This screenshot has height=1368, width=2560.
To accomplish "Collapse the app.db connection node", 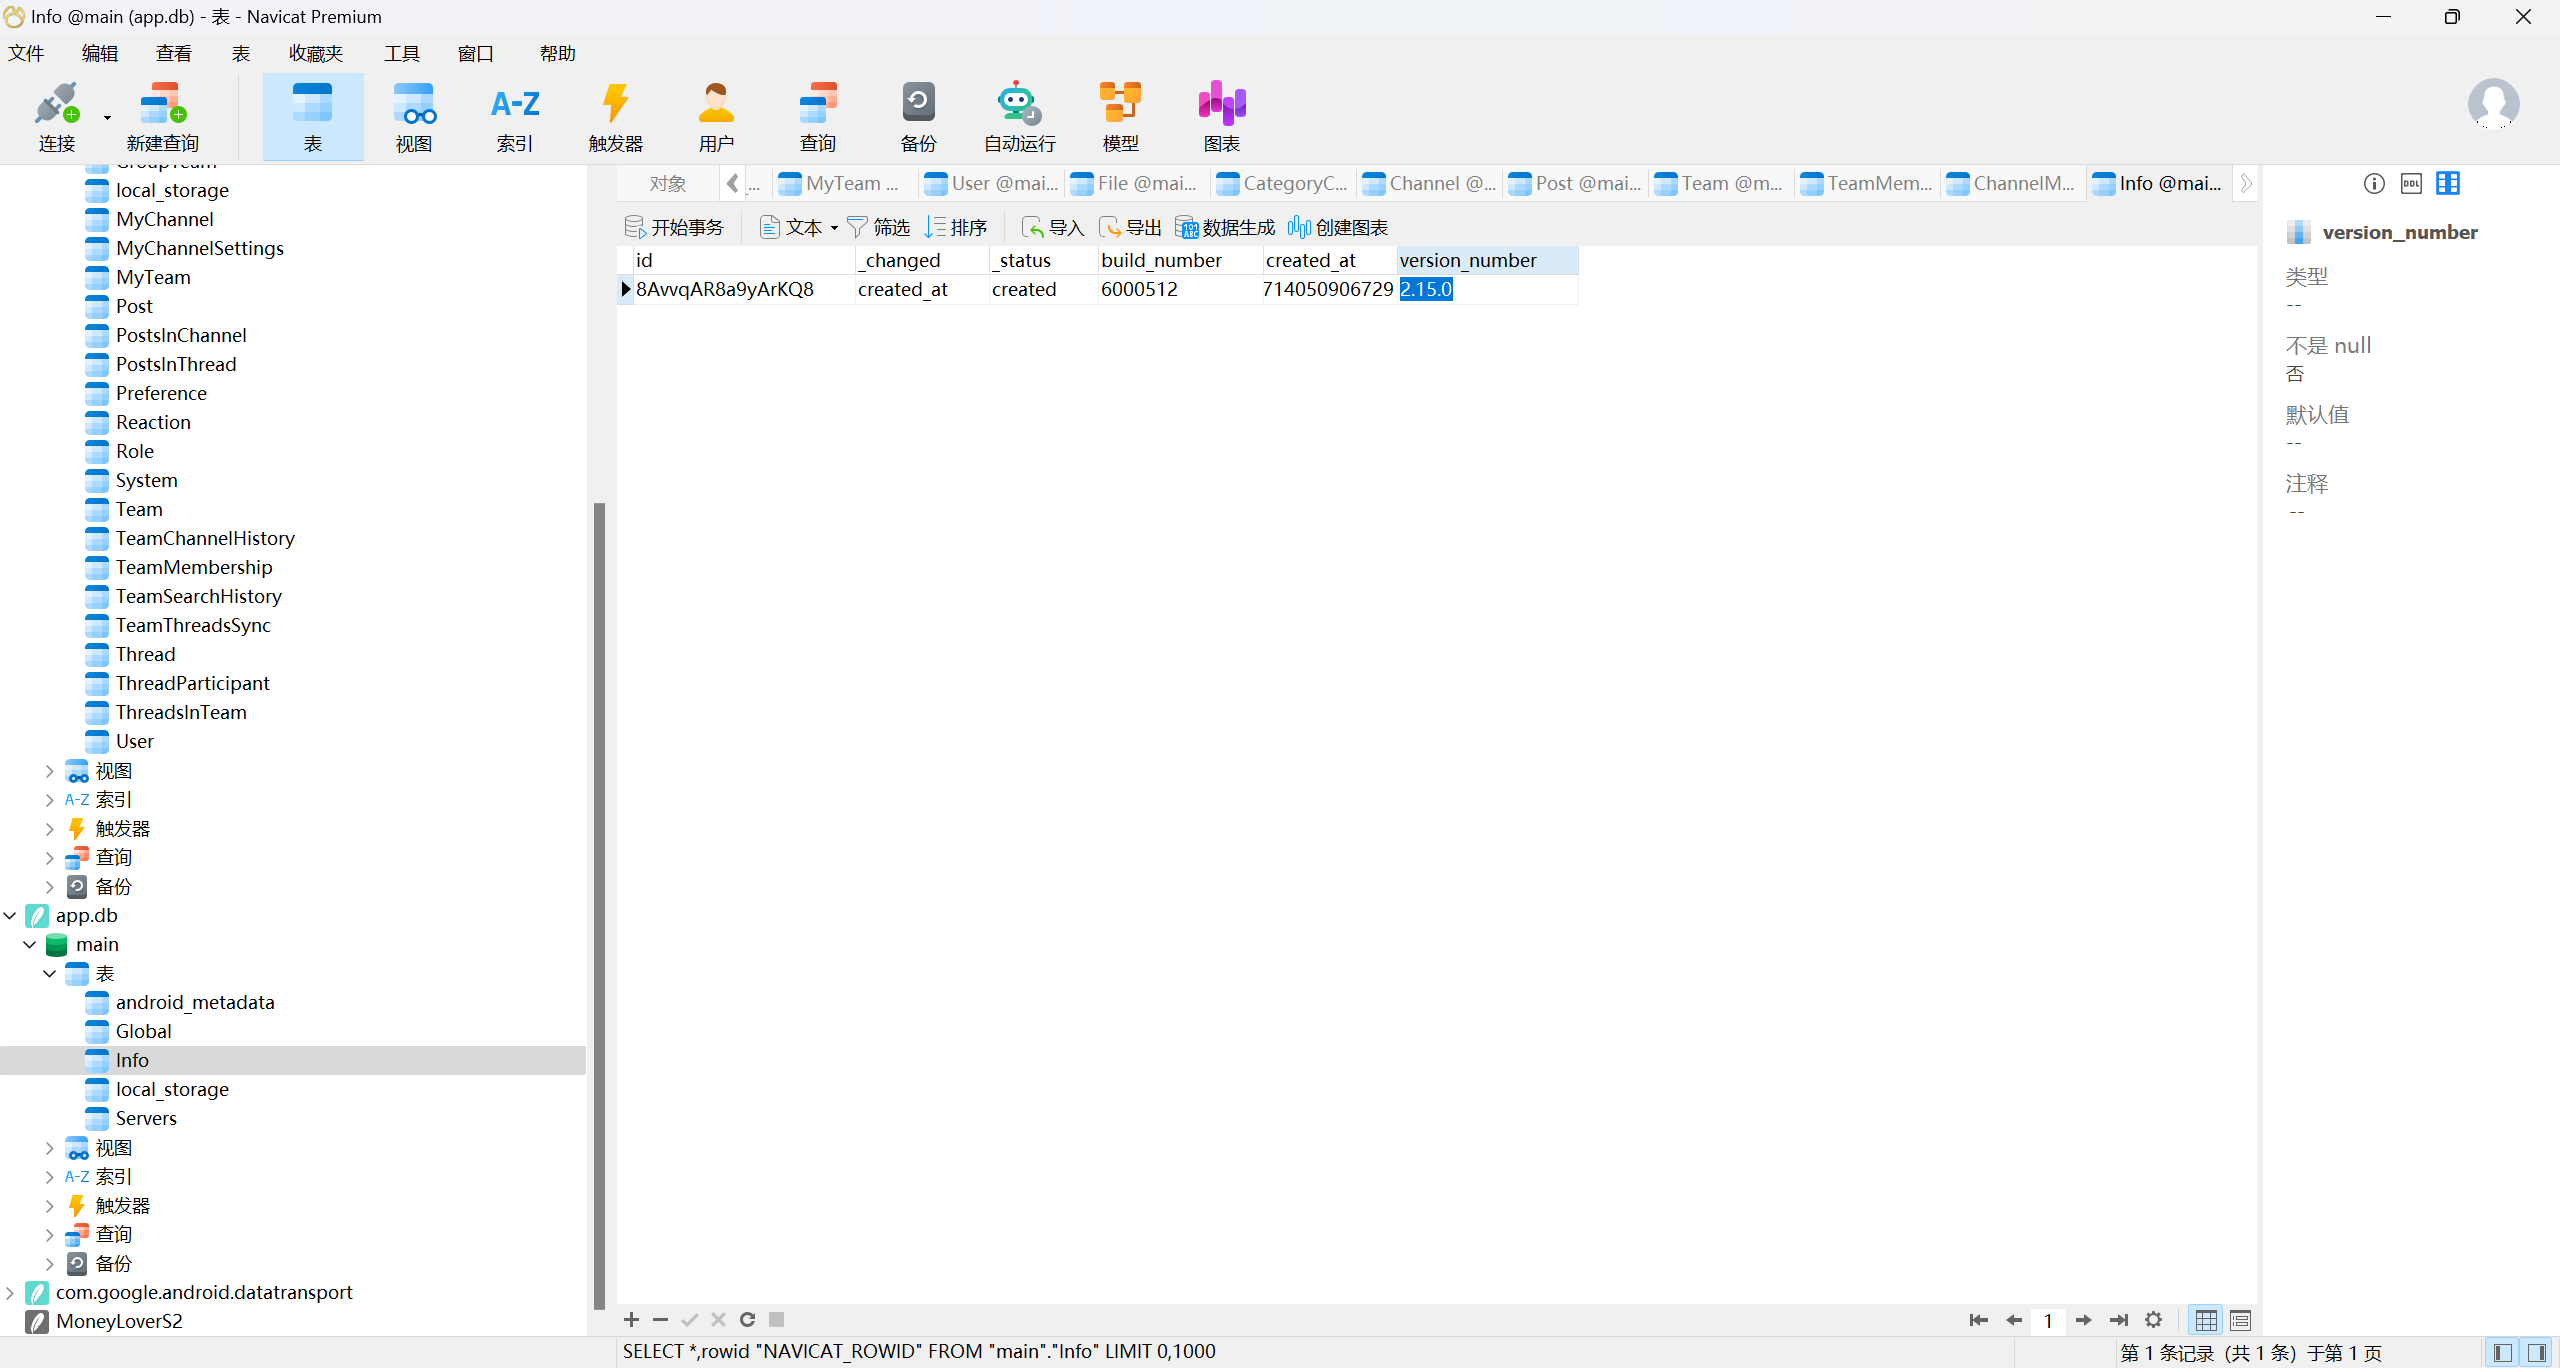I will [10, 915].
